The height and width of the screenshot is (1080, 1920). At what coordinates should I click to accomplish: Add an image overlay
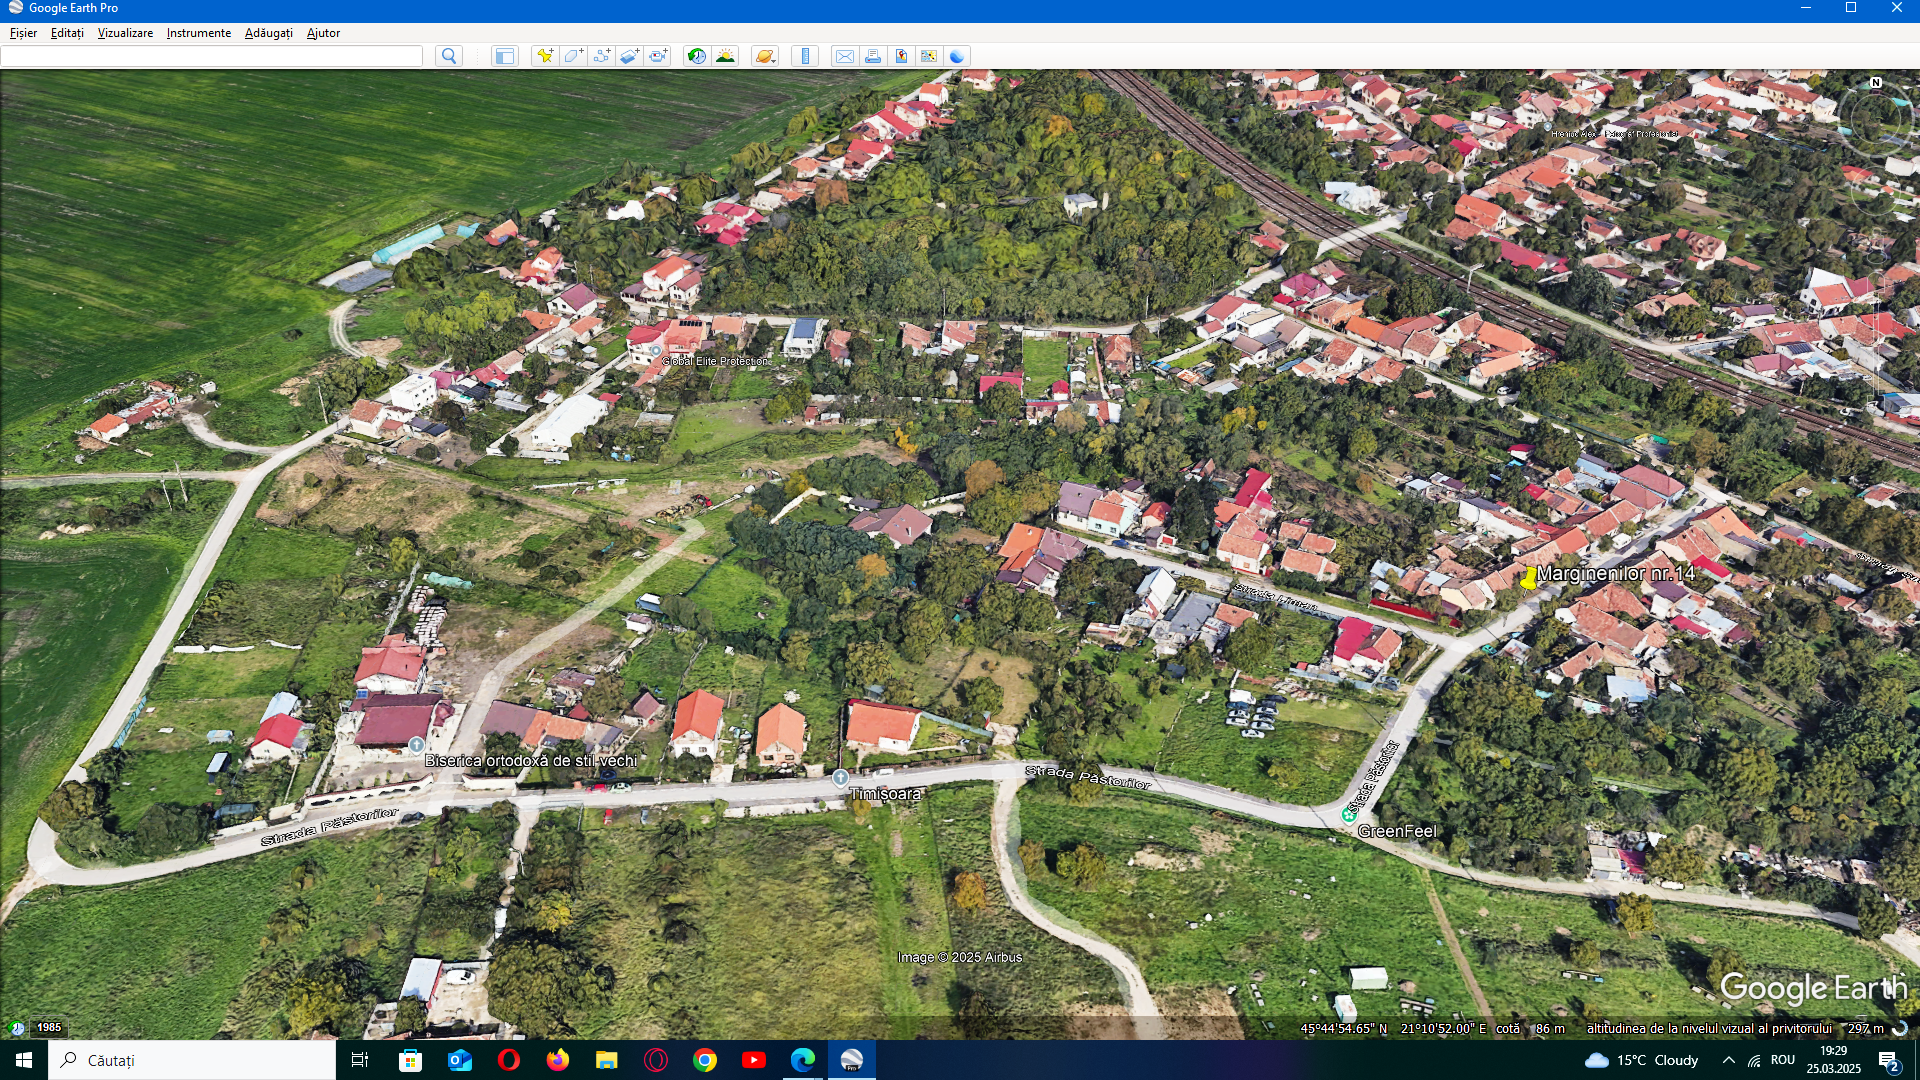629,56
